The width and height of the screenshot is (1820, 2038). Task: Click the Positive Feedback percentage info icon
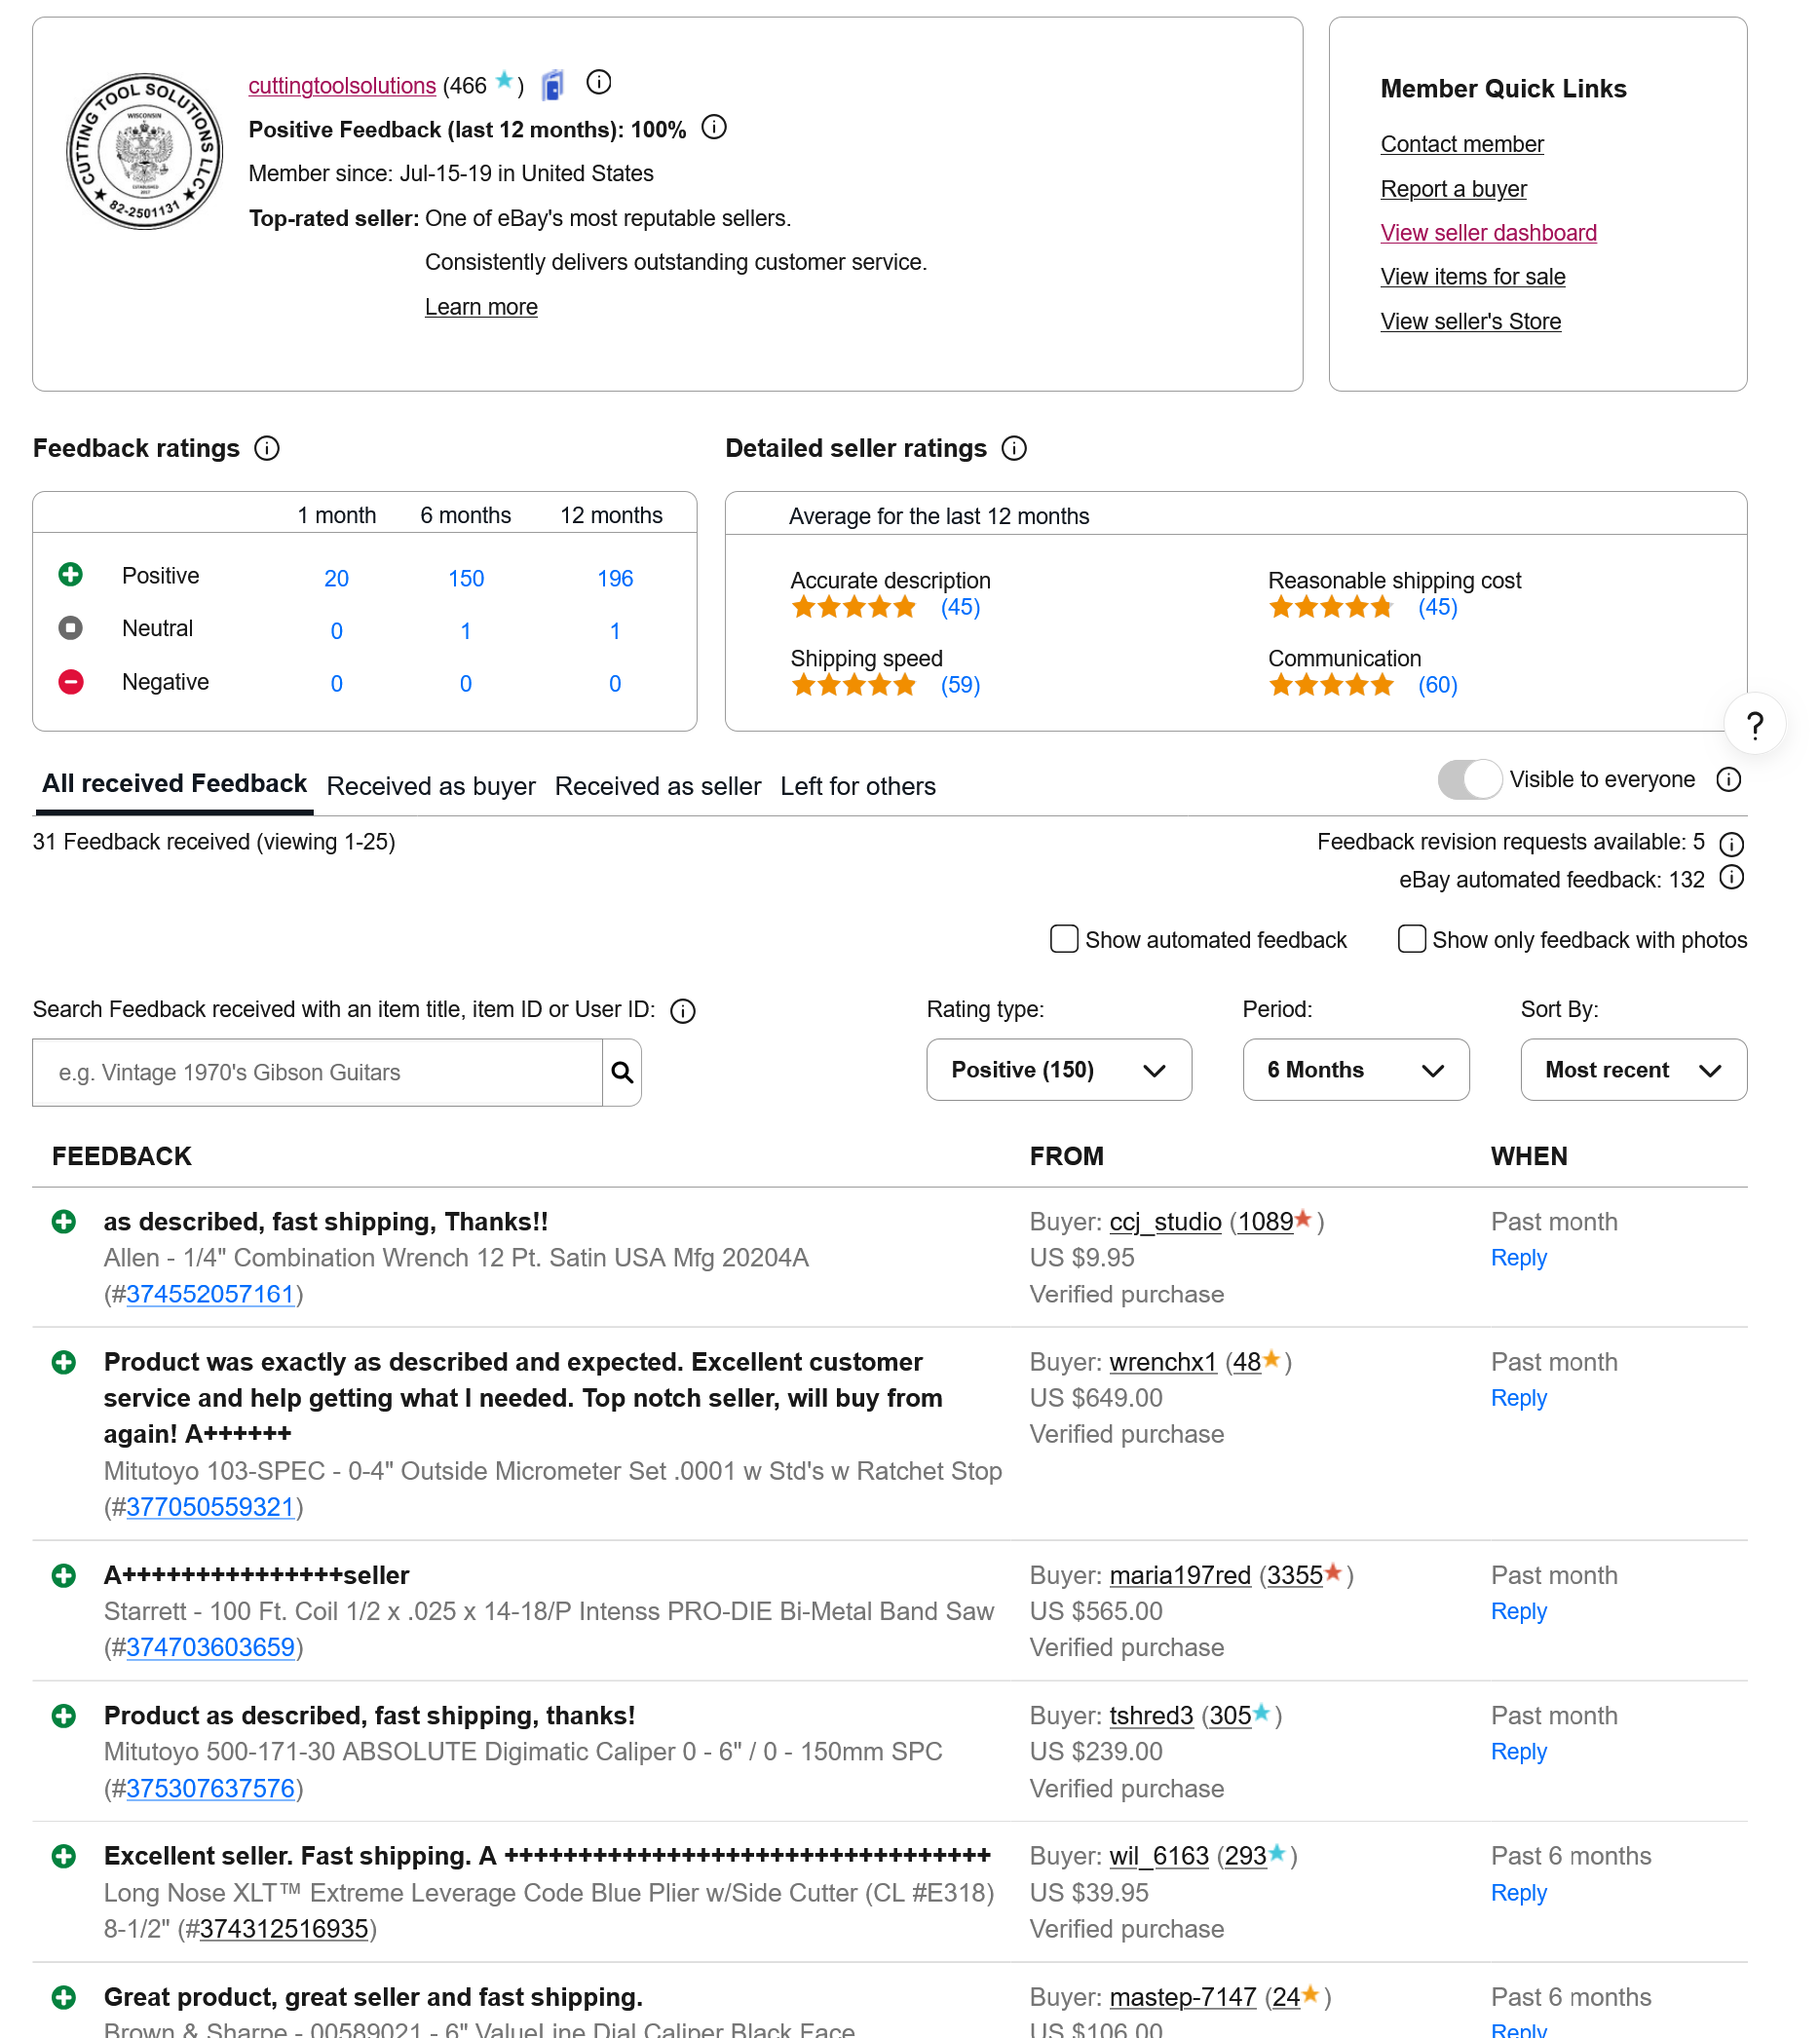pyautogui.click(x=714, y=128)
